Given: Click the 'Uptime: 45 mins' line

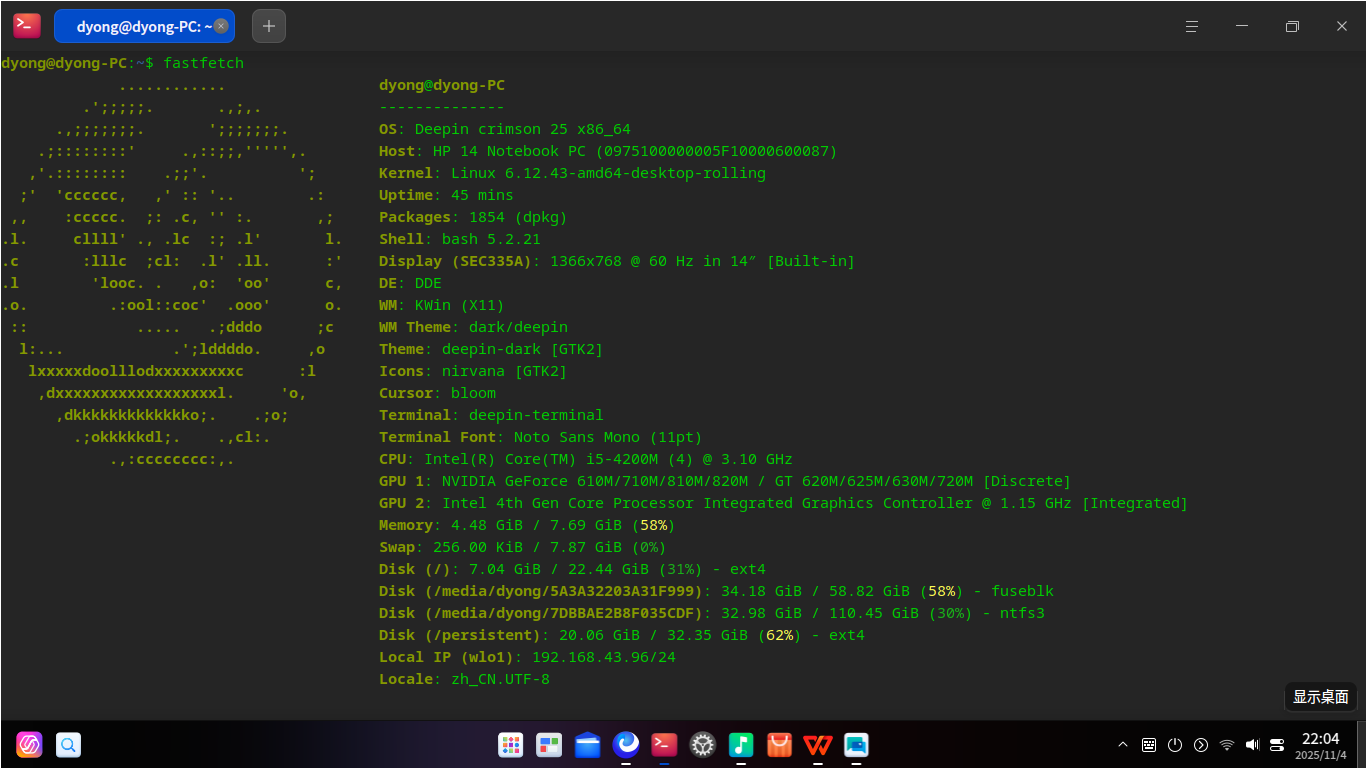Looking at the screenshot, I should pyautogui.click(x=446, y=195).
